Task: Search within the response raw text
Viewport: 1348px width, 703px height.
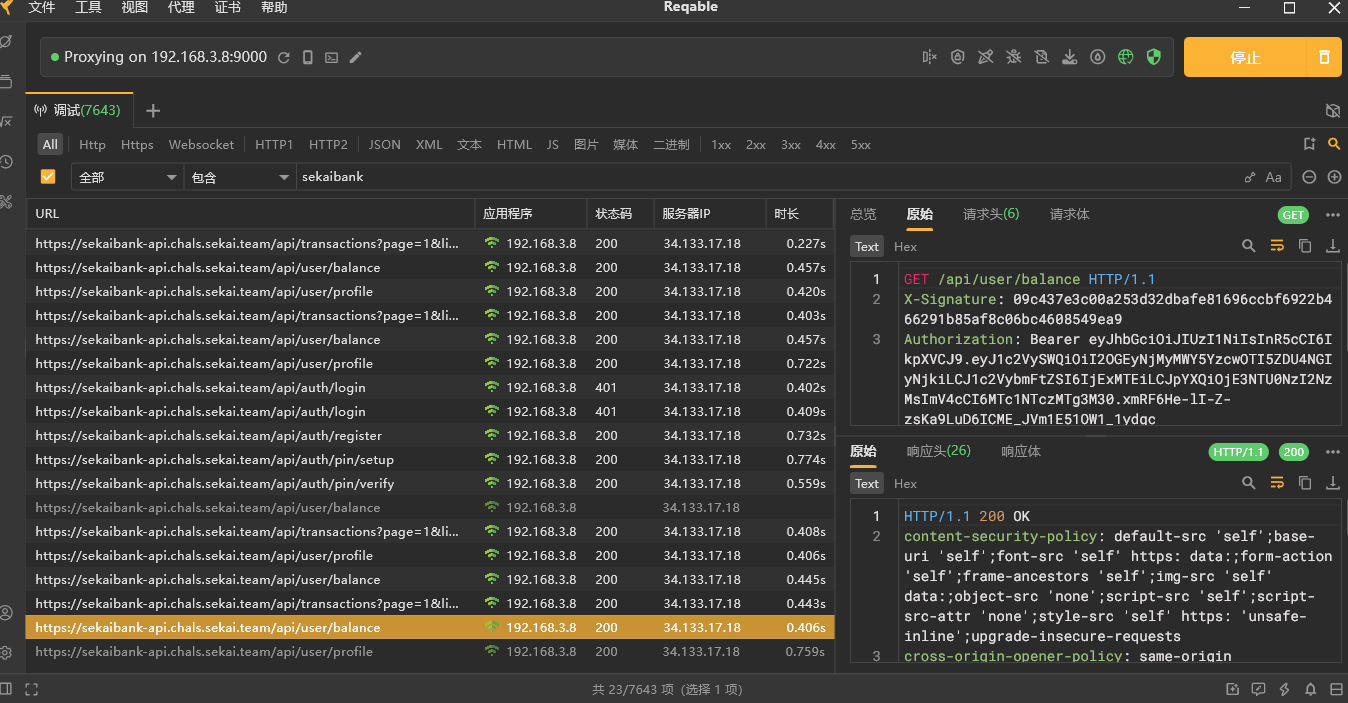Action: pos(1248,482)
